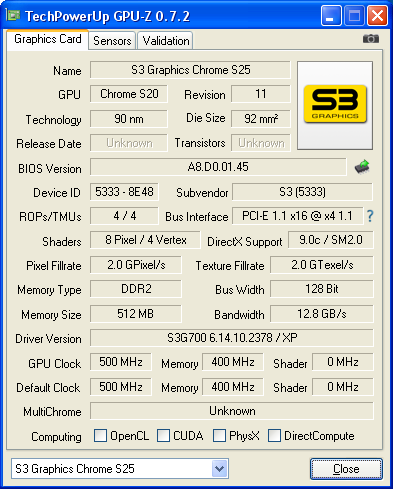The width and height of the screenshot is (393, 489).
Task: Click the Texture Fillrate value 2.0 GTexel/s
Action: (x=322, y=265)
